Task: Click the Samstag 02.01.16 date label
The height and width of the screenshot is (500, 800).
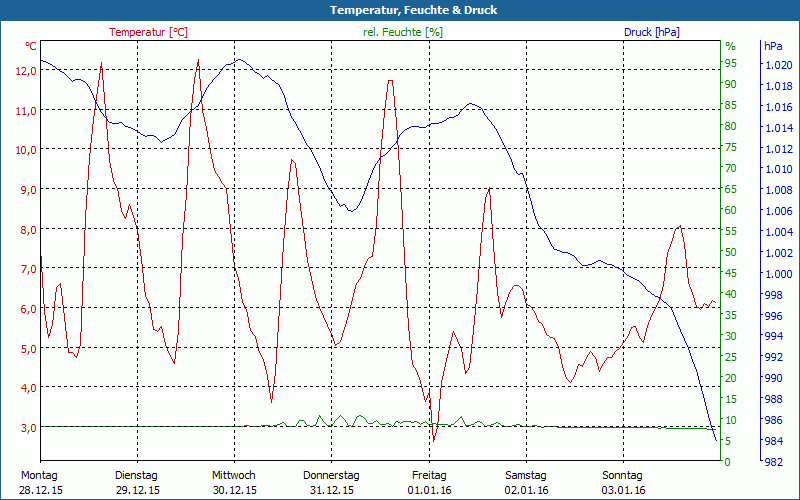Action: (526, 483)
